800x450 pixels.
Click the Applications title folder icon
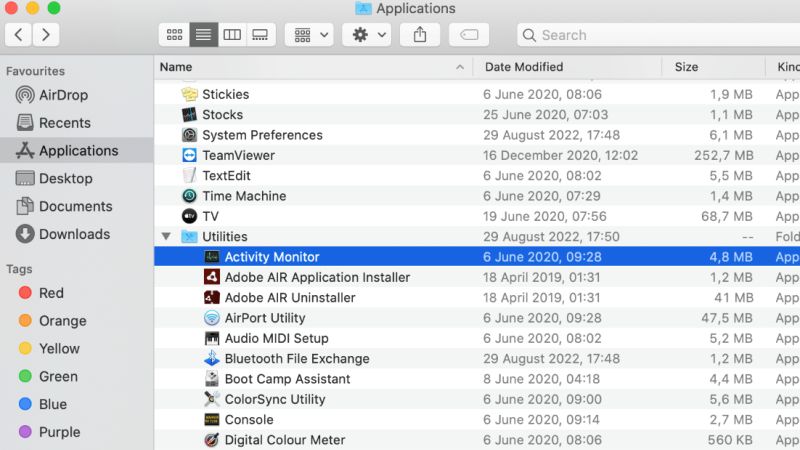tap(363, 8)
